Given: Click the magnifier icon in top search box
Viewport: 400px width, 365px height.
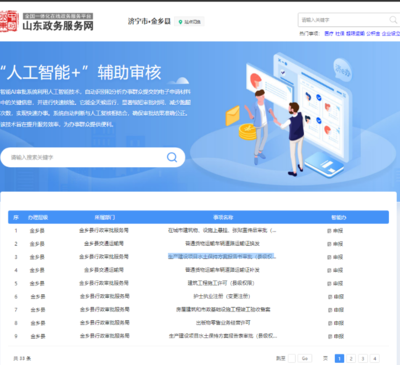Looking at the screenshot, I should click(393, 20).
